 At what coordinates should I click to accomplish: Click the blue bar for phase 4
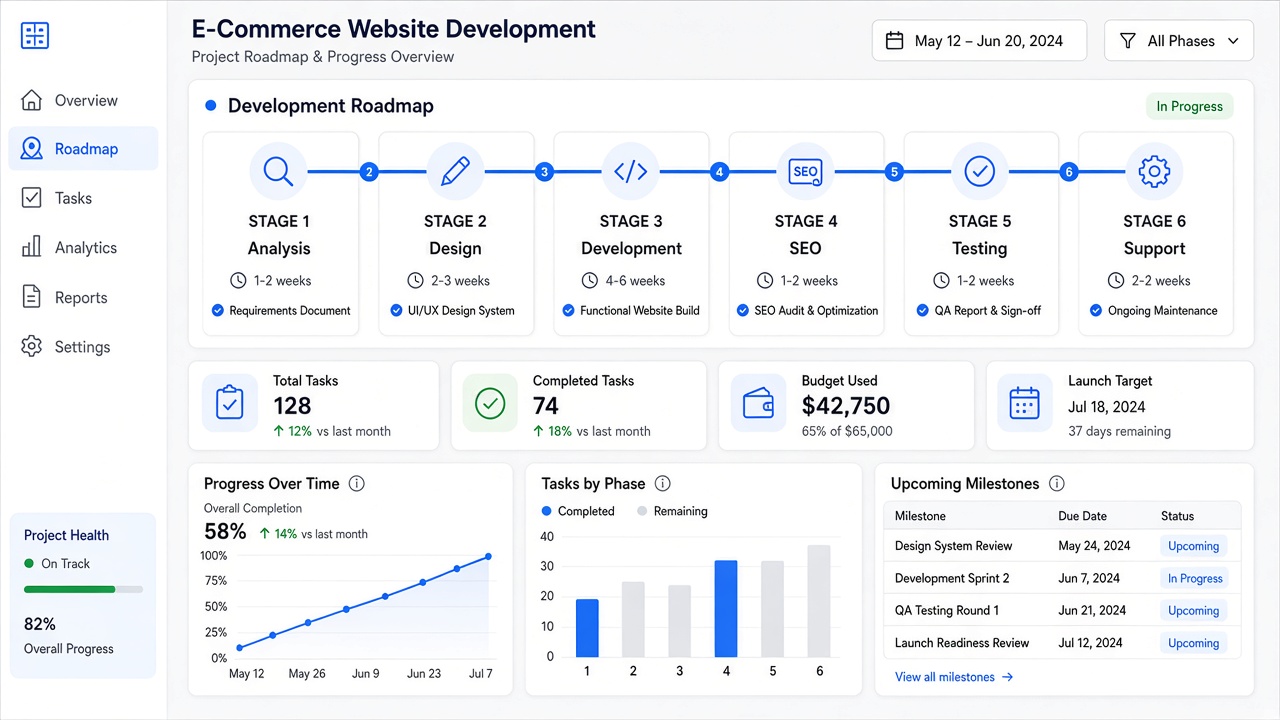tap(726, 608)
